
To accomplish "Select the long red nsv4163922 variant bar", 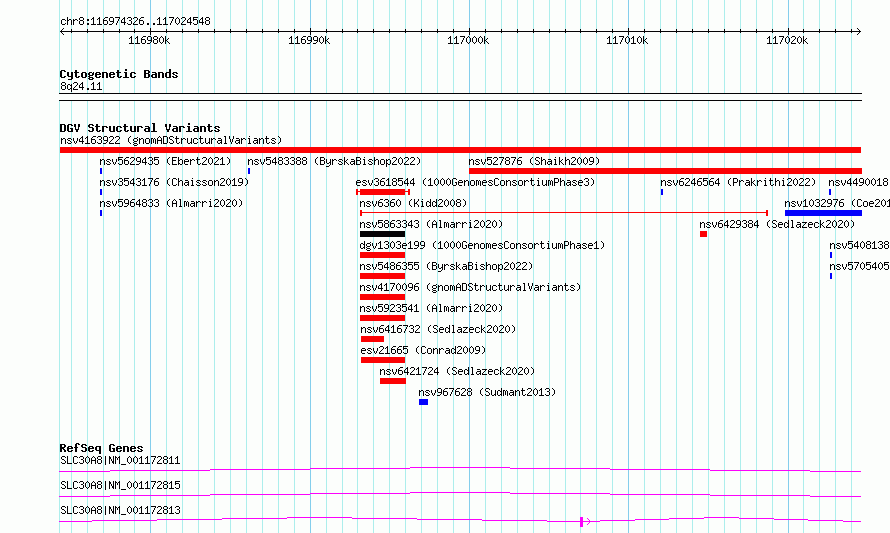I will [x=460, y=150].
